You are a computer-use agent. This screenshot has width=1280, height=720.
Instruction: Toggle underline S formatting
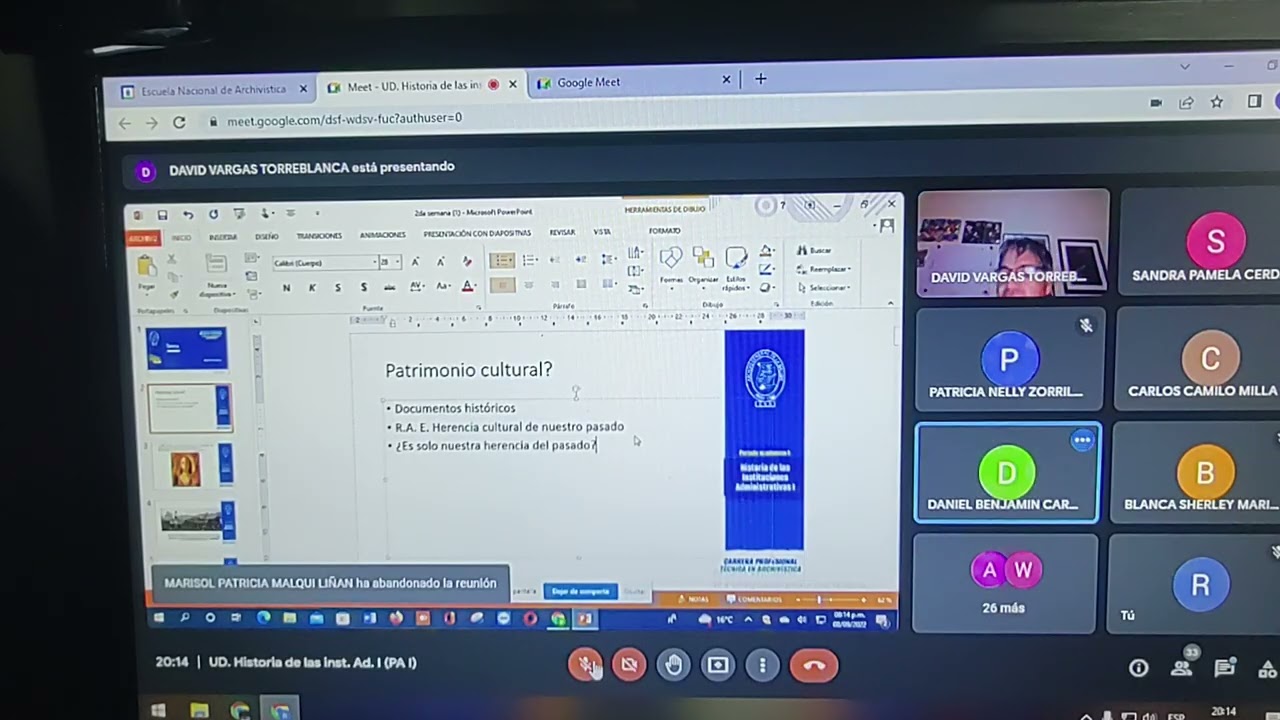[337, 288]
